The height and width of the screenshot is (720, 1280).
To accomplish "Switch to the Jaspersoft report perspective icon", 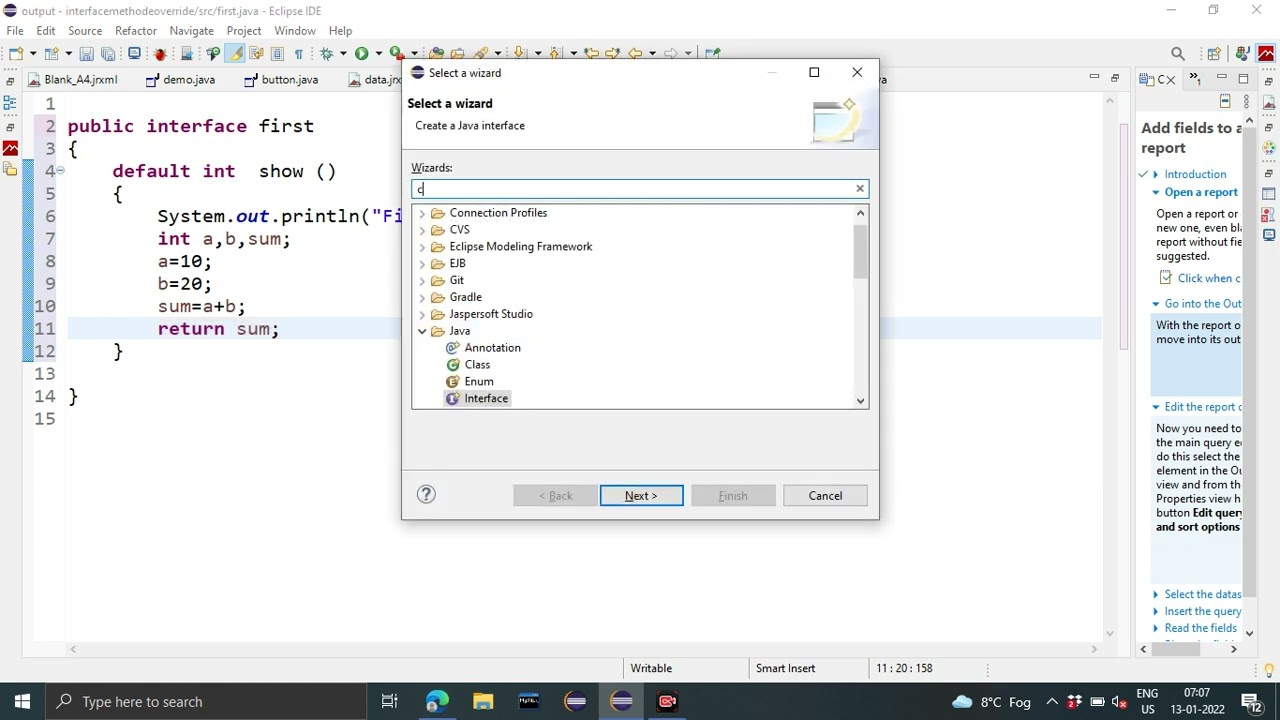I will pyautogui.click(x=1267, y=54).
